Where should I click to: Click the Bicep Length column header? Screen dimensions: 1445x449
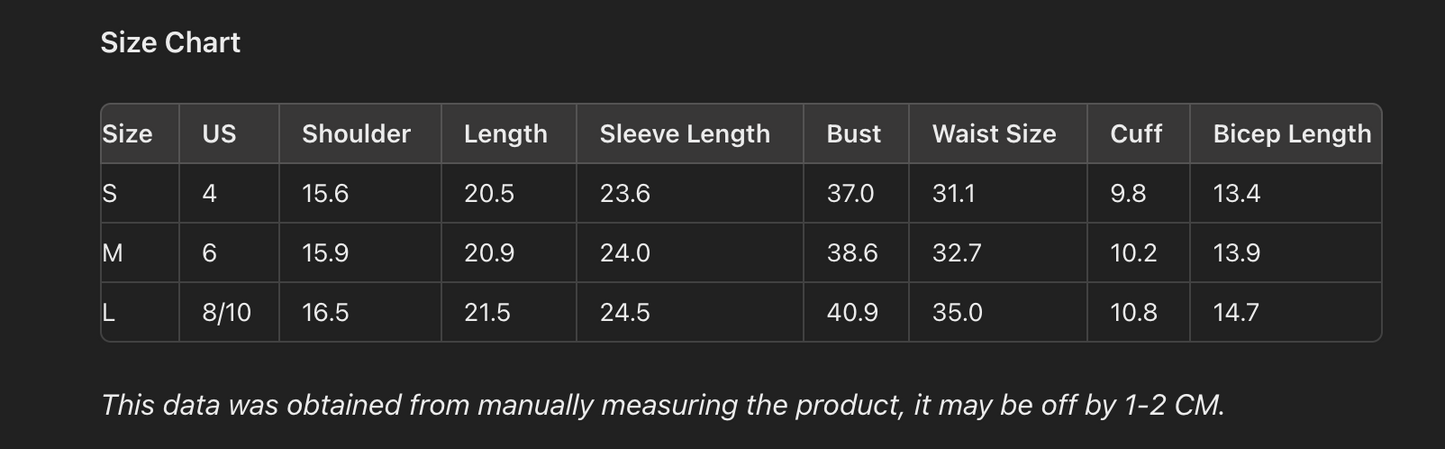[1291, 134]
